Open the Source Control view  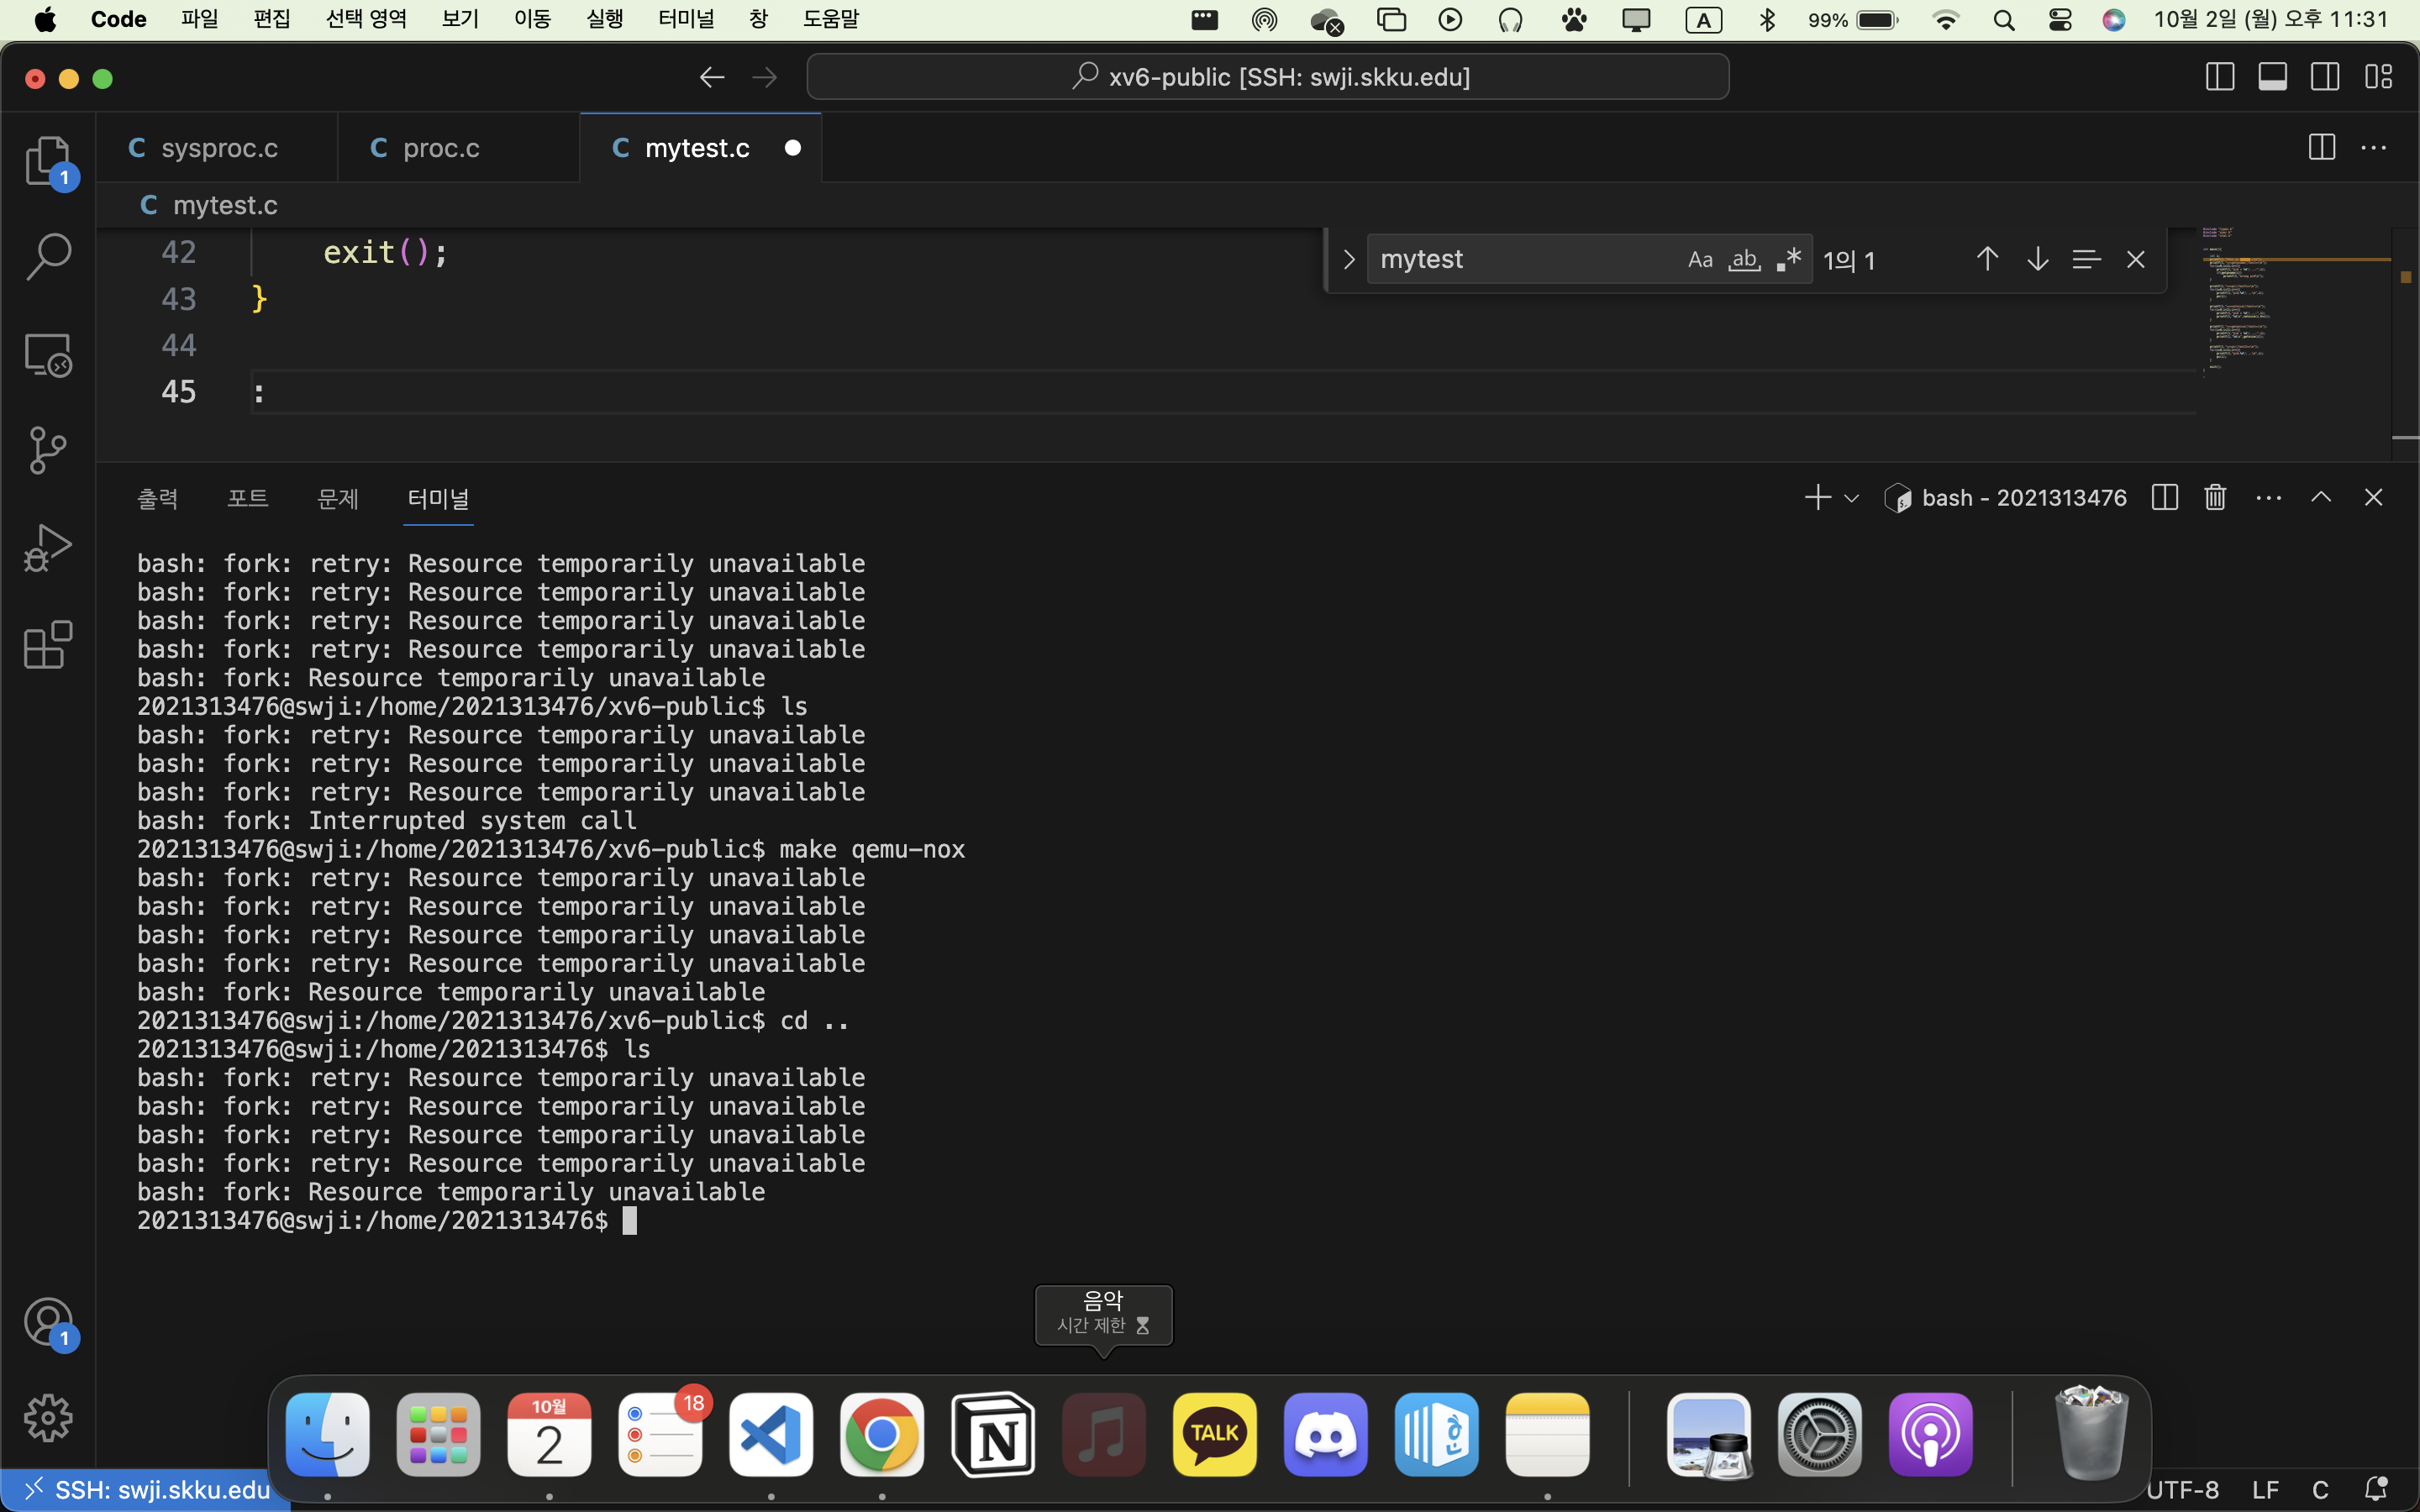tap(47, 451)
